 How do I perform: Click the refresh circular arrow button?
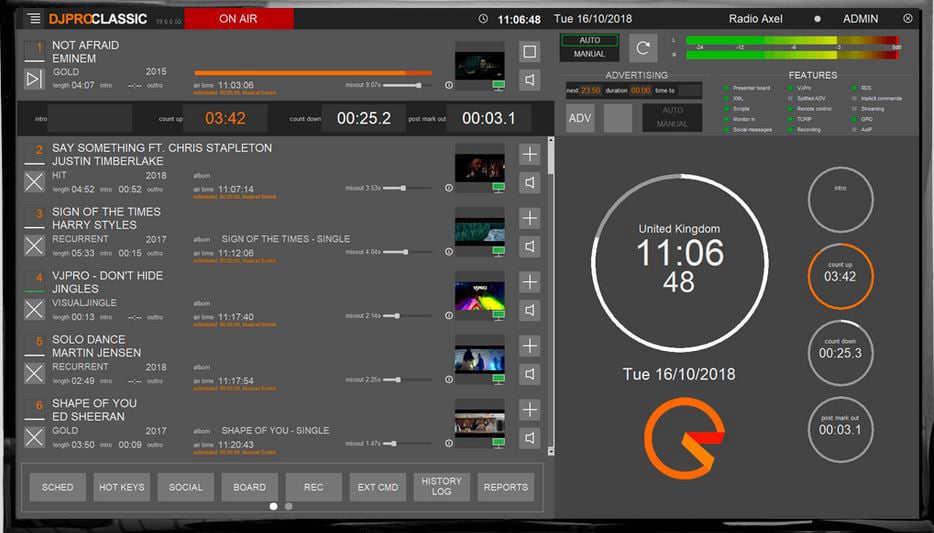643,48
